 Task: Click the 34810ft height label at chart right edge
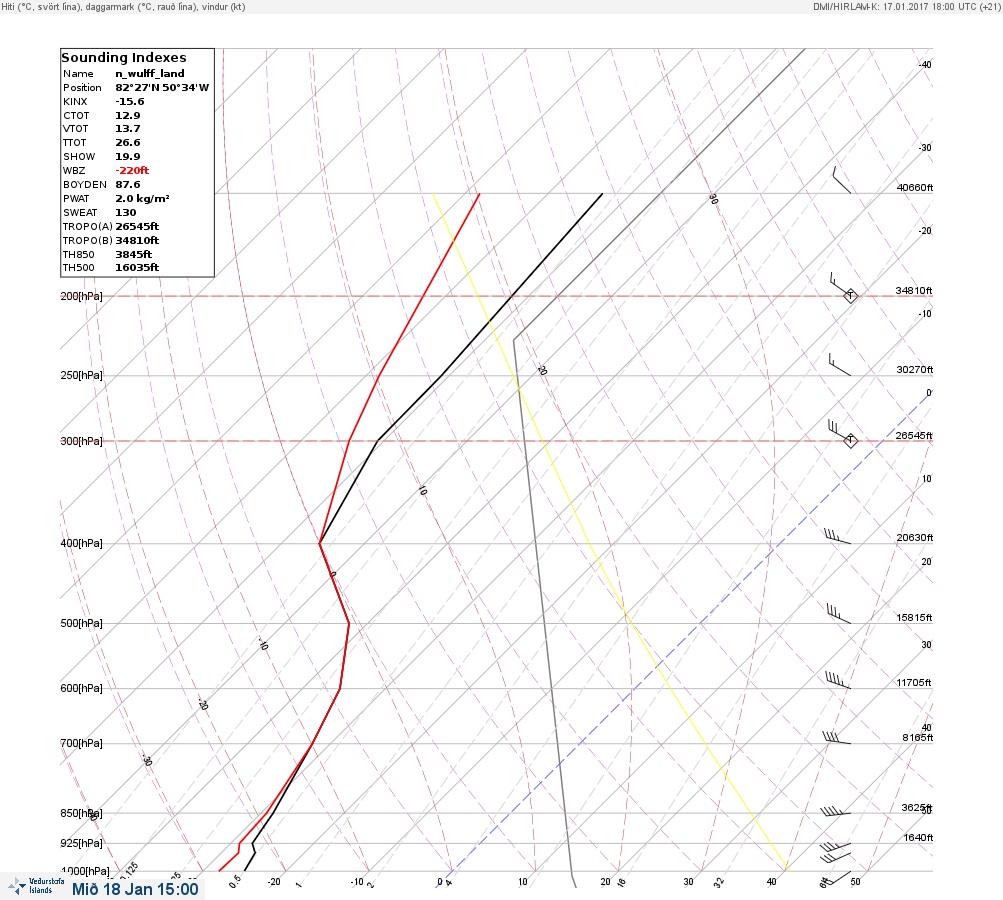coord(914,290)
